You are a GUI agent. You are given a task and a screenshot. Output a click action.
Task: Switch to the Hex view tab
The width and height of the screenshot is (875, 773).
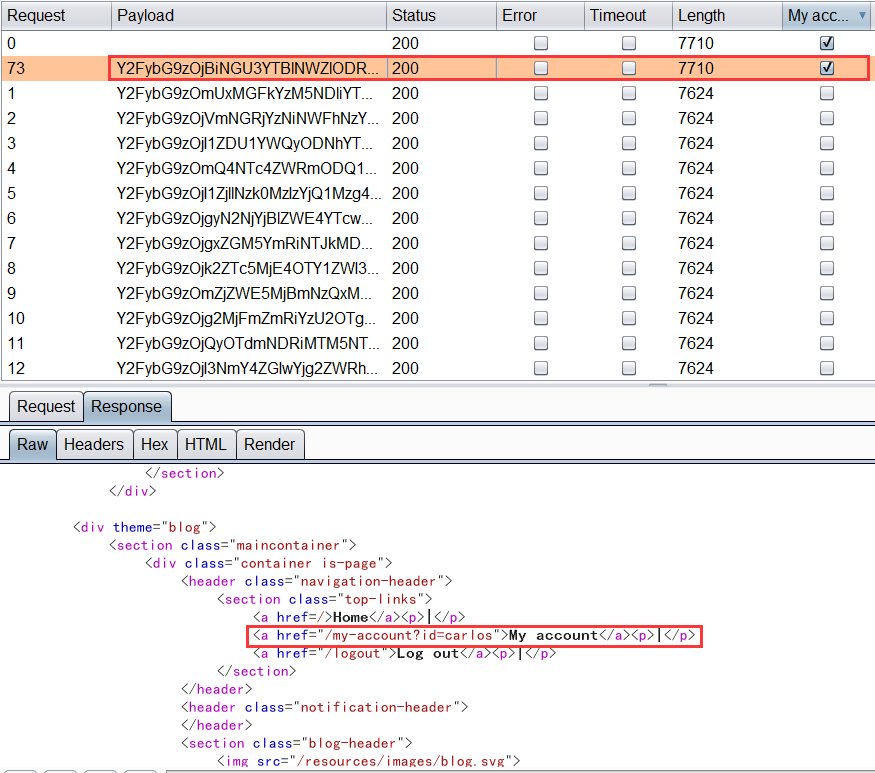(x=154, y=444)
